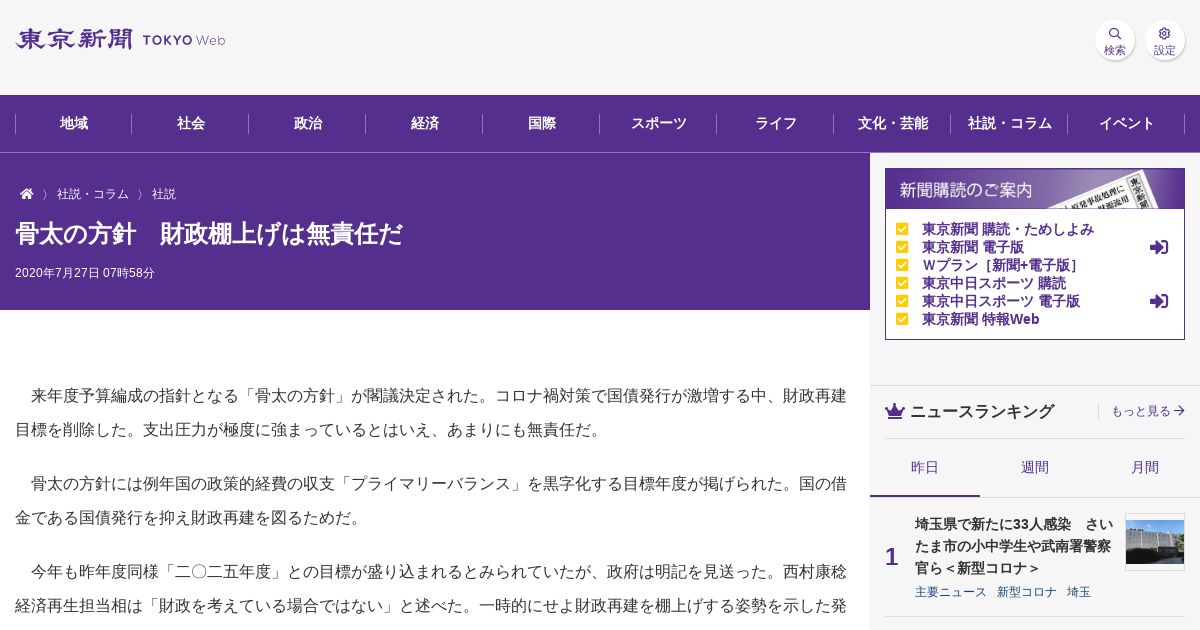Open 東京新聞 特報Web link

click(981, 319)
